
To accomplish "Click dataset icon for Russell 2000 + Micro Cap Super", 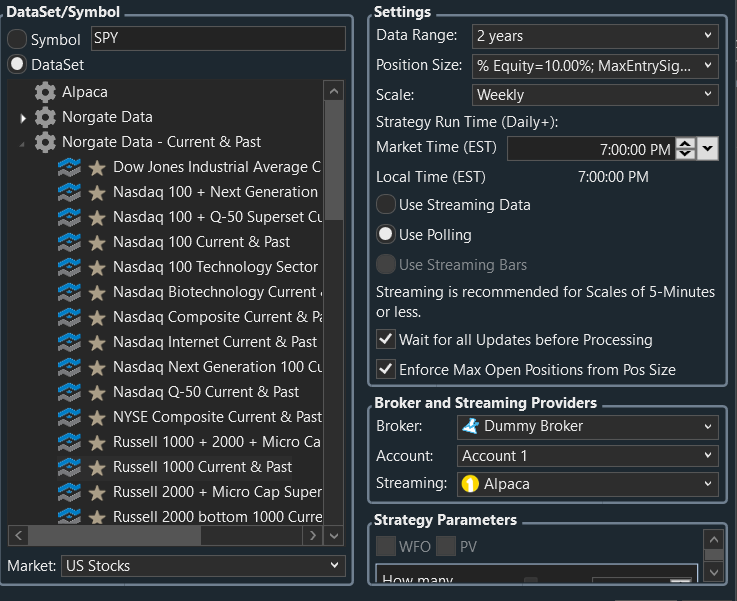I will point(69,492).
